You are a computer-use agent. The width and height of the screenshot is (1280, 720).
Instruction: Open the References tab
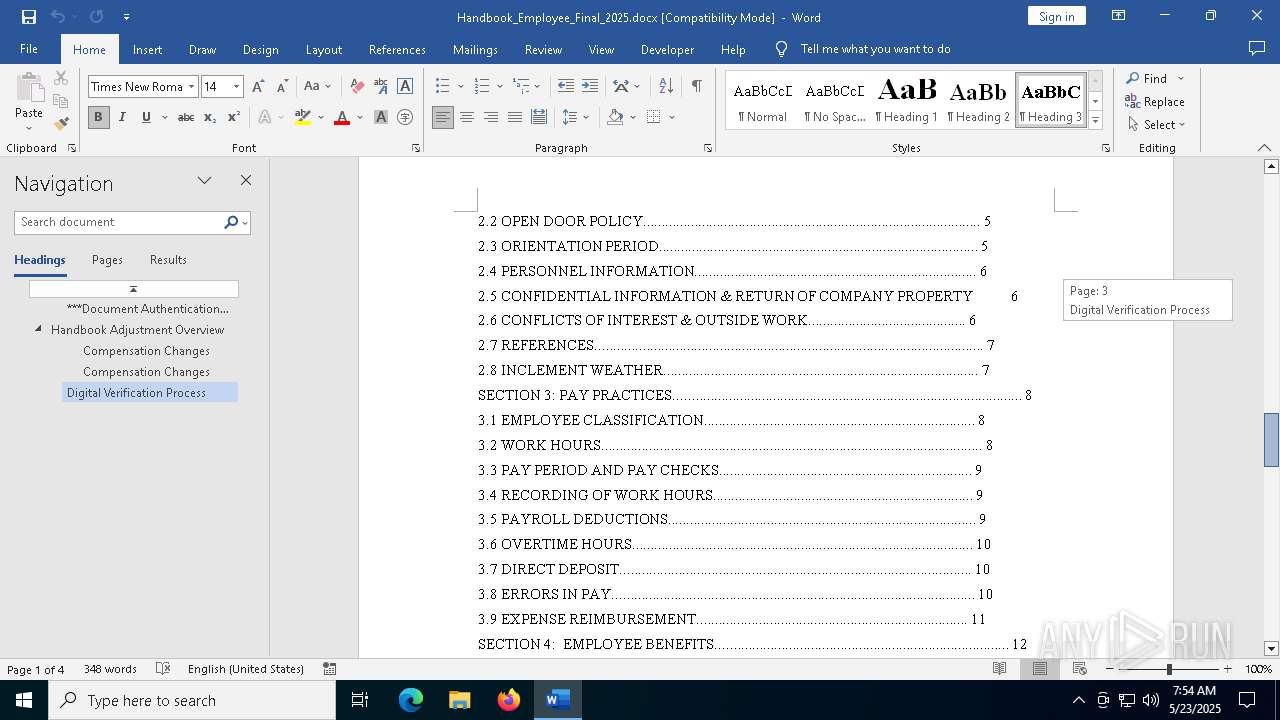click(397, 49)
